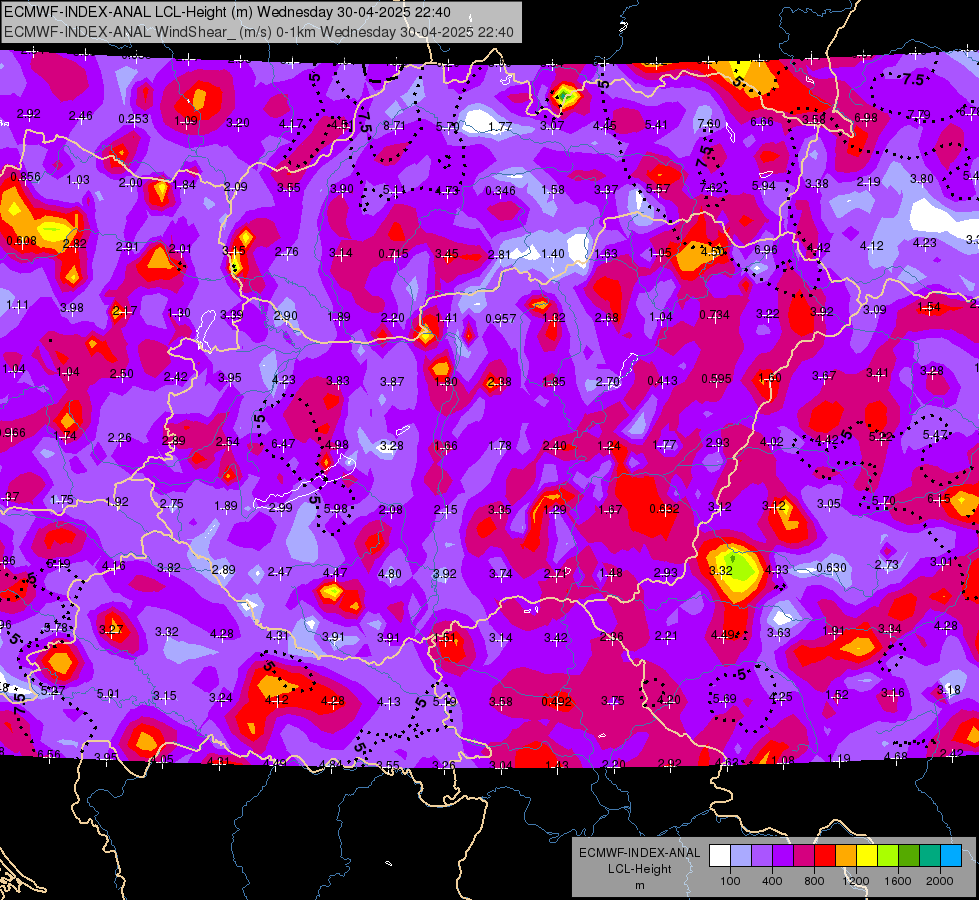Choose the teal green legend swatch
This screenshot has width=979, height=900.
coord(930,856)
